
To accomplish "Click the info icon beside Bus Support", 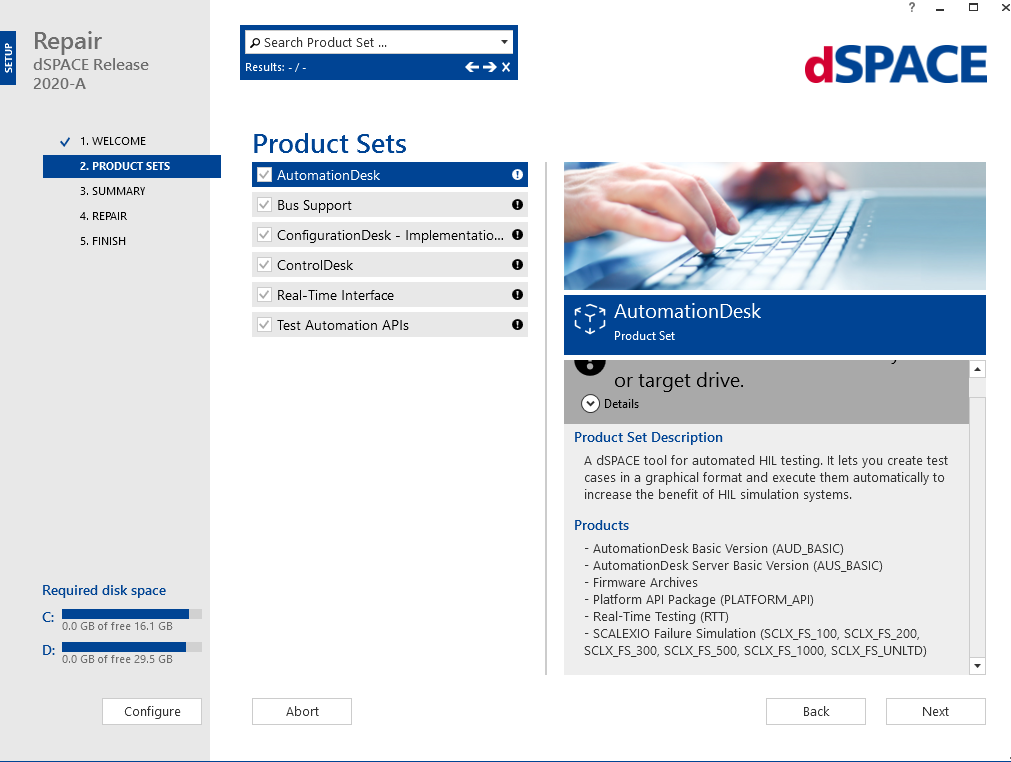I will coord(517,204).
